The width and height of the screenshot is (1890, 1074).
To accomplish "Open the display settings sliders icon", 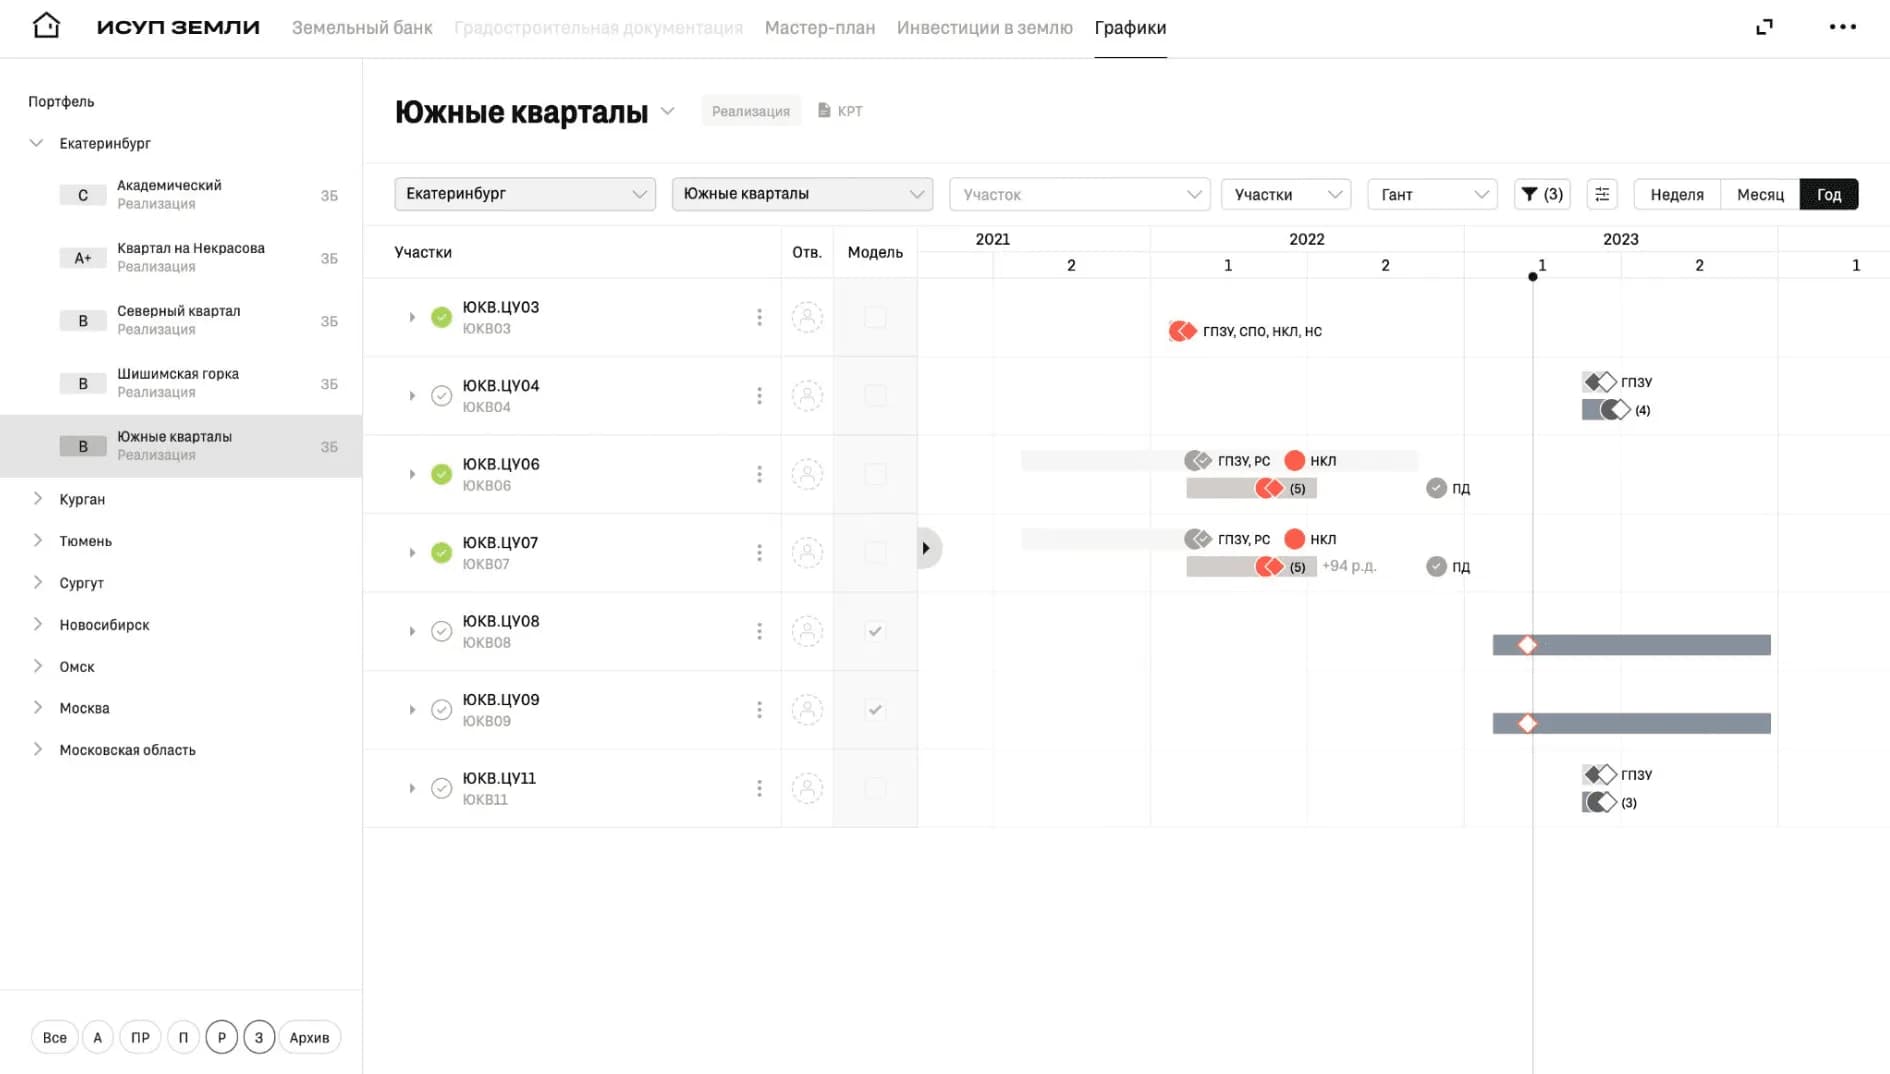I will coord(1602,194).
